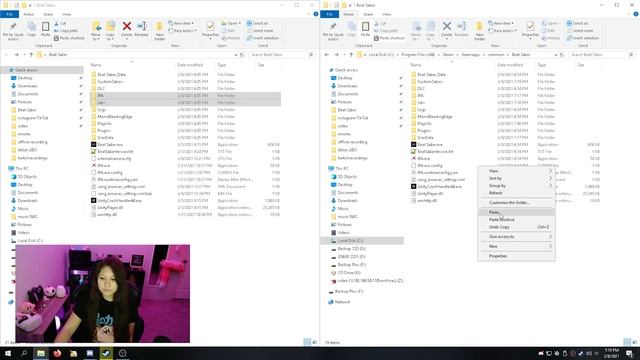Screen dimensions: 640x360
Task: Expand the View submenu in context menu
Action: pos(516,171)
